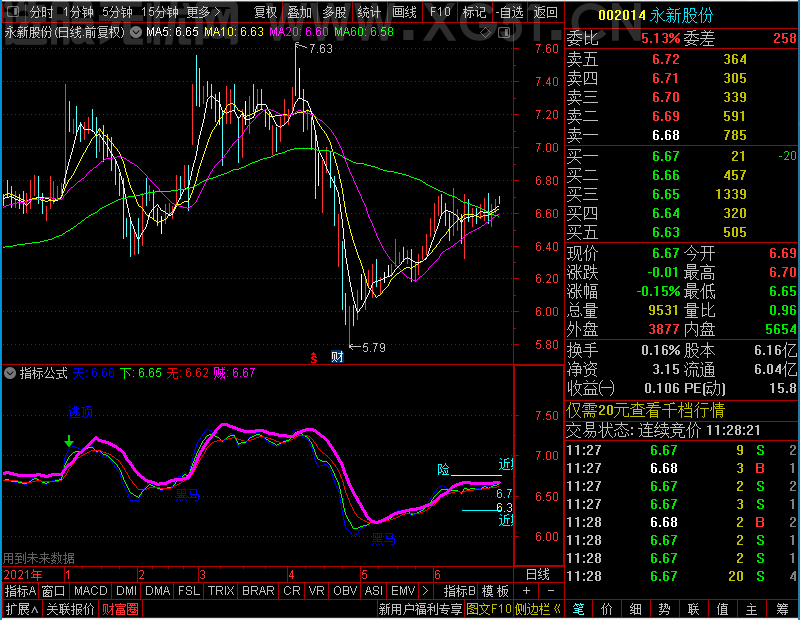The width and height of the screenshot is (800, 620).
Task: Select the 指标A indicator group
Action: pos(20,591)
